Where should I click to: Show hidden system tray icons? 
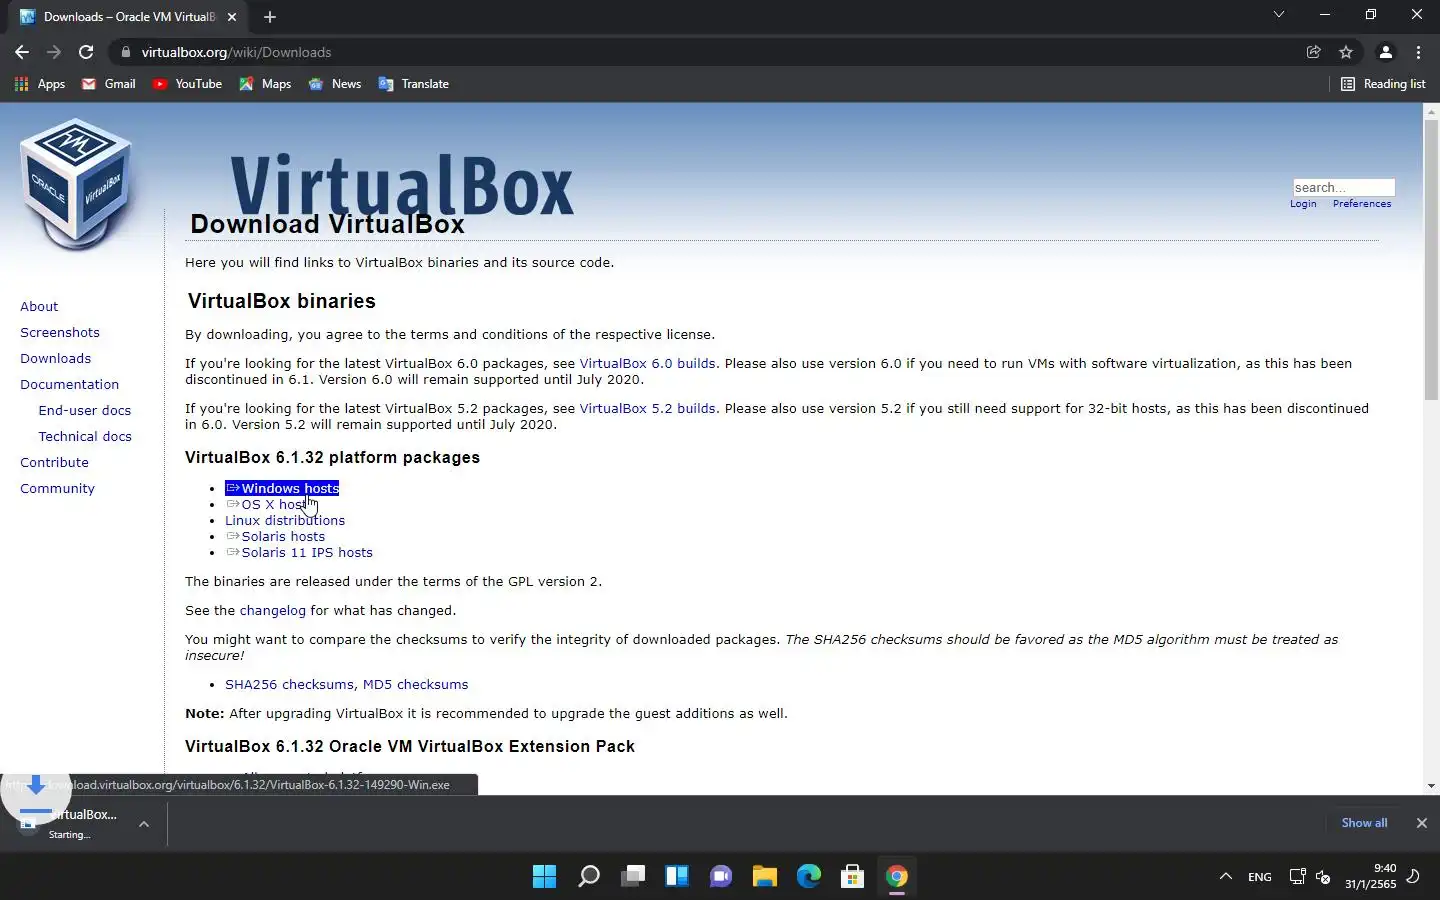(1225, 877)
